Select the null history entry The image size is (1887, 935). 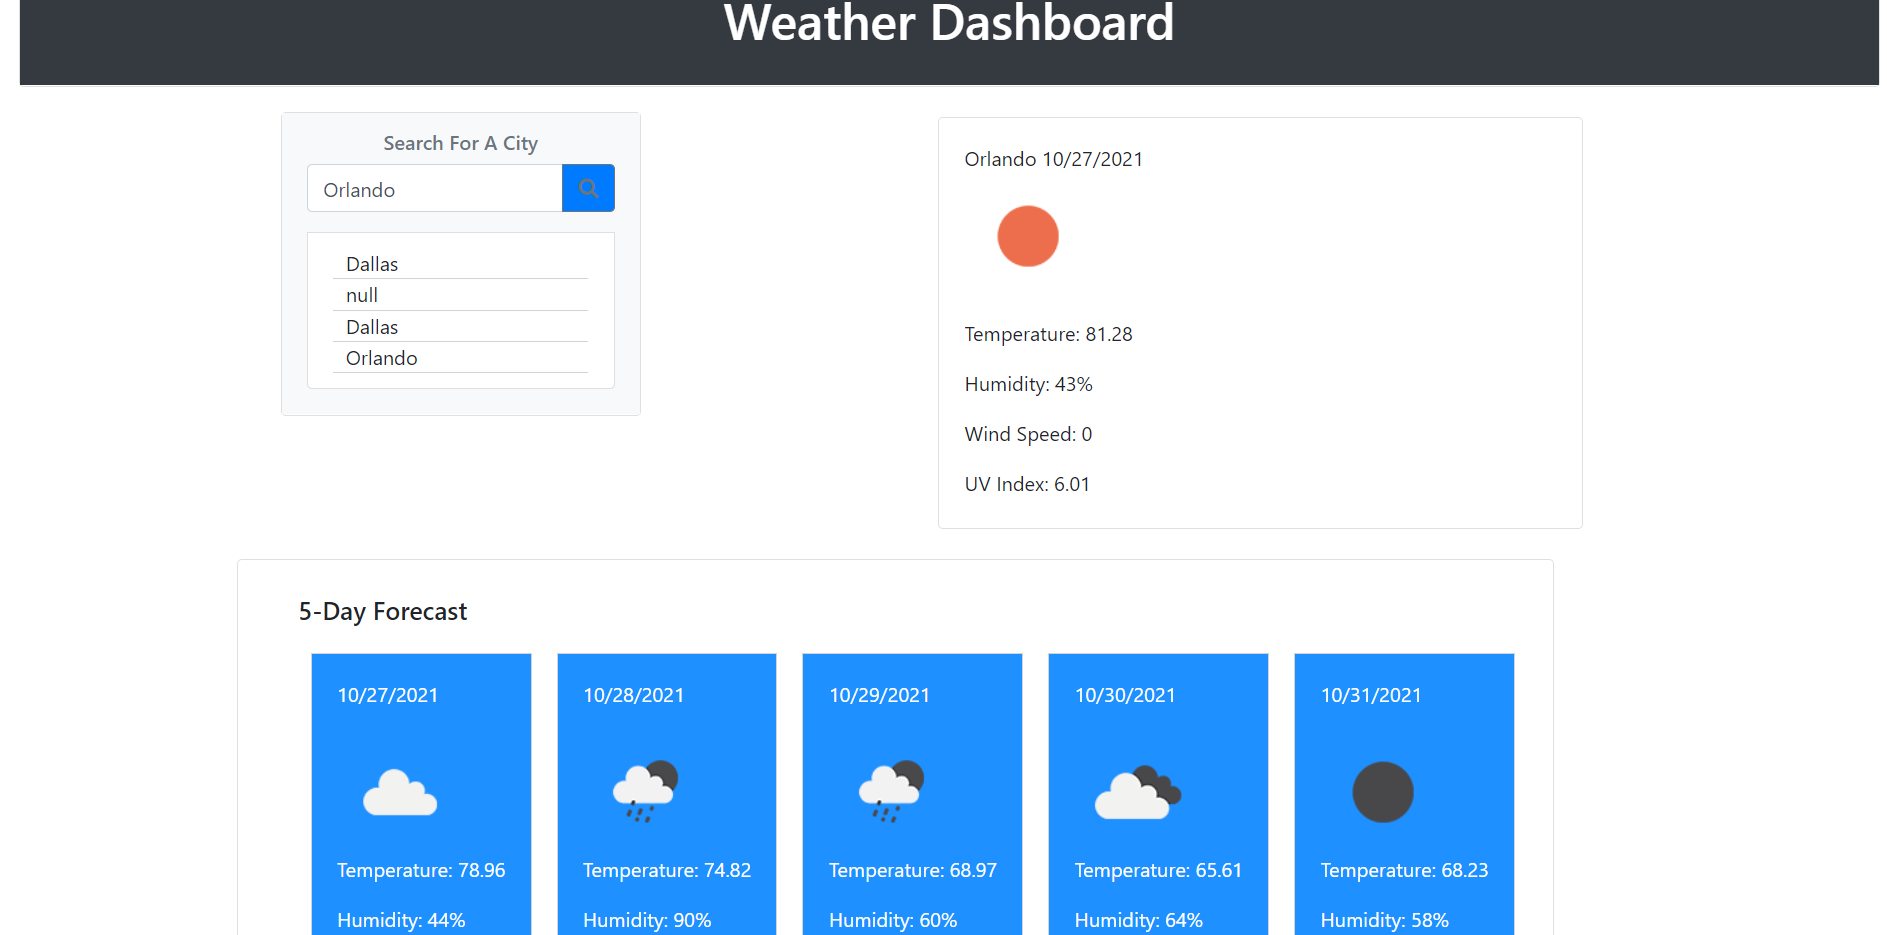[x=460, y=295]
